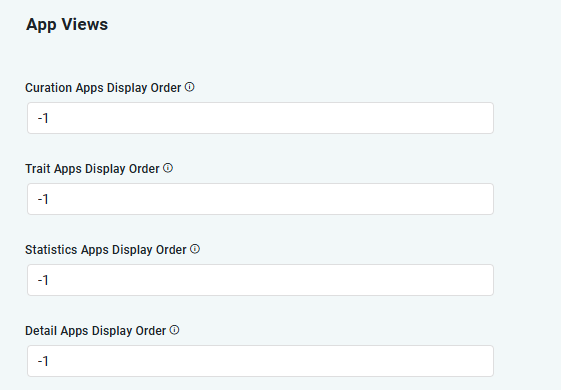
Task: Click the Detail Apps Display Order input box
Action: coord(260,361)
